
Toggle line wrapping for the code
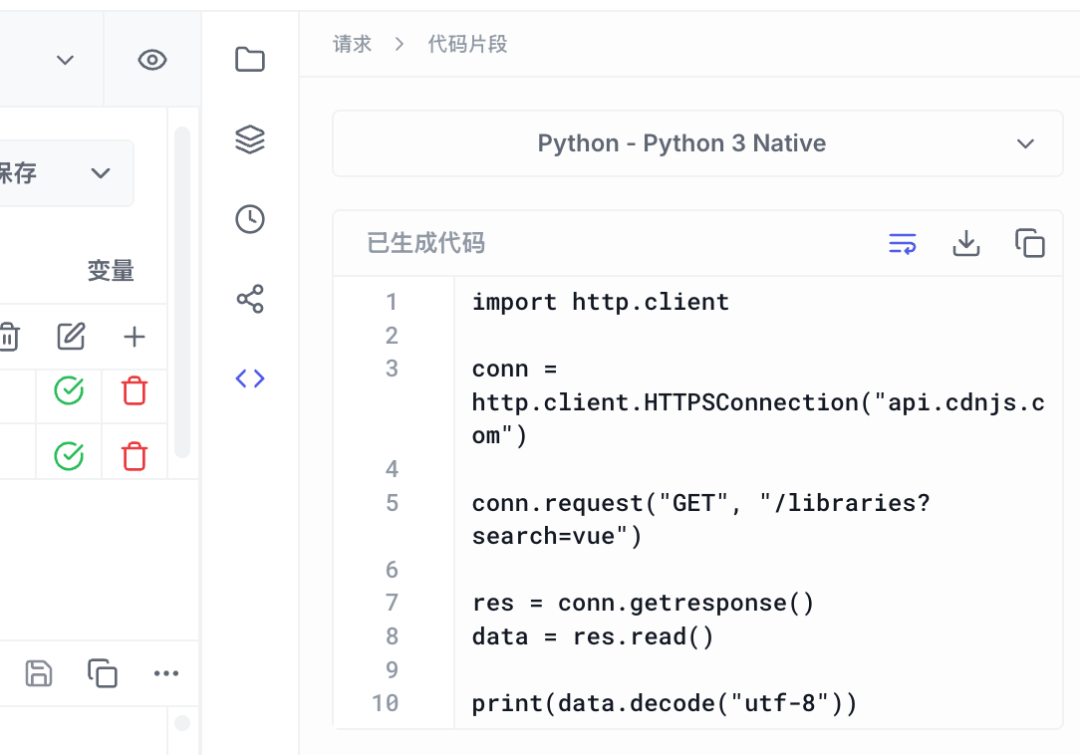901,242
